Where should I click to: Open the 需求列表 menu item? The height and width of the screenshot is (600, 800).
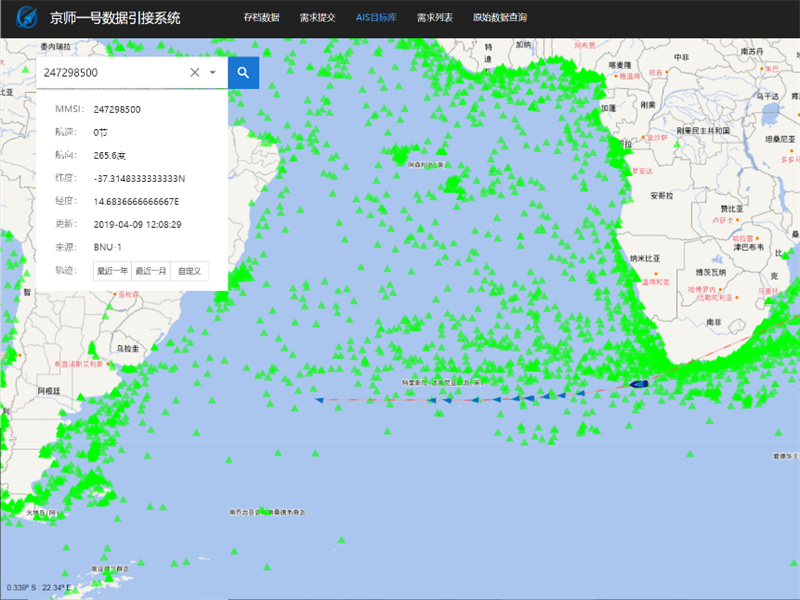coord(435,18)
